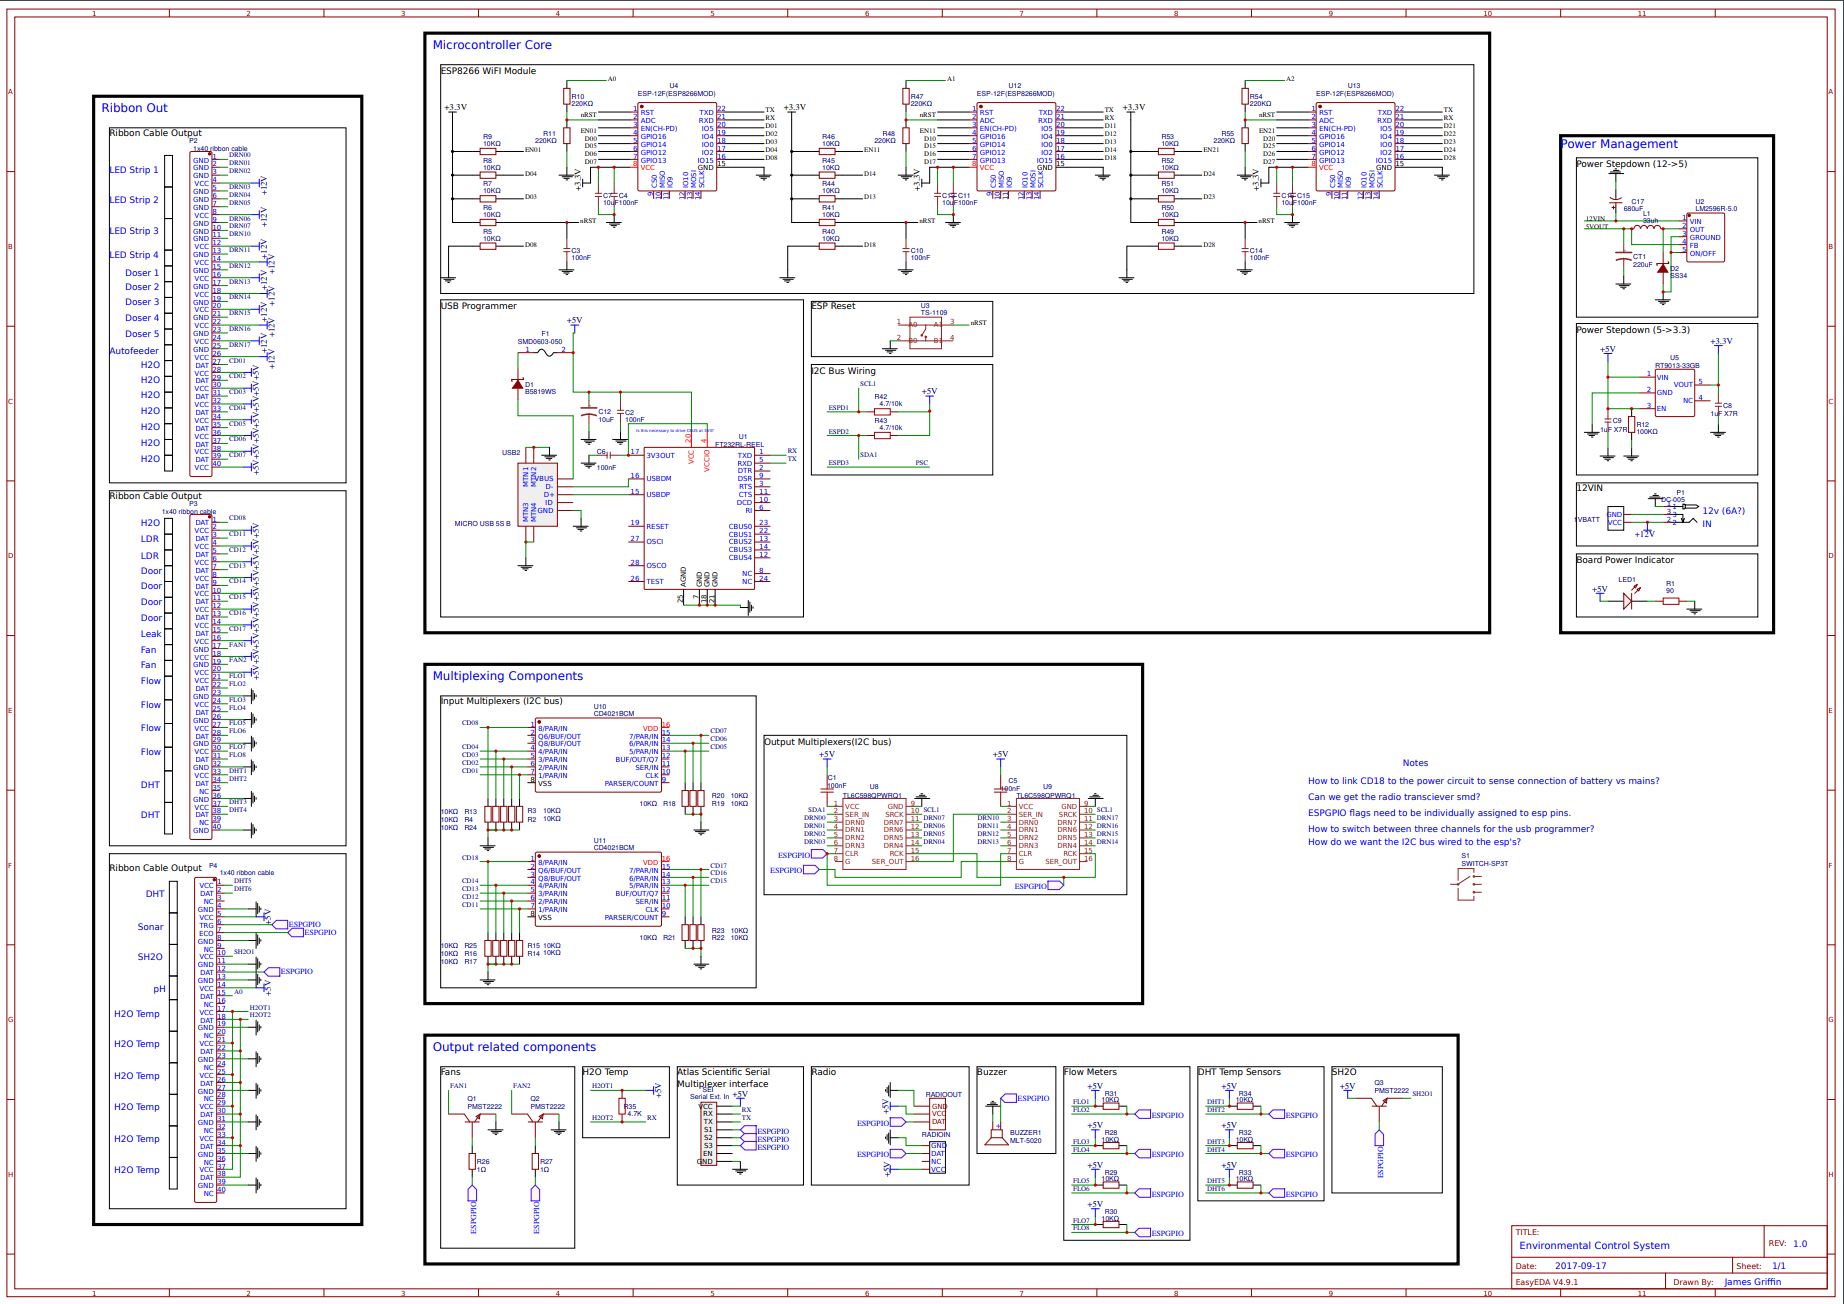
Task: Click note 'Can we get the radio transciever smd?'
Action: (x=1394, y=797)
